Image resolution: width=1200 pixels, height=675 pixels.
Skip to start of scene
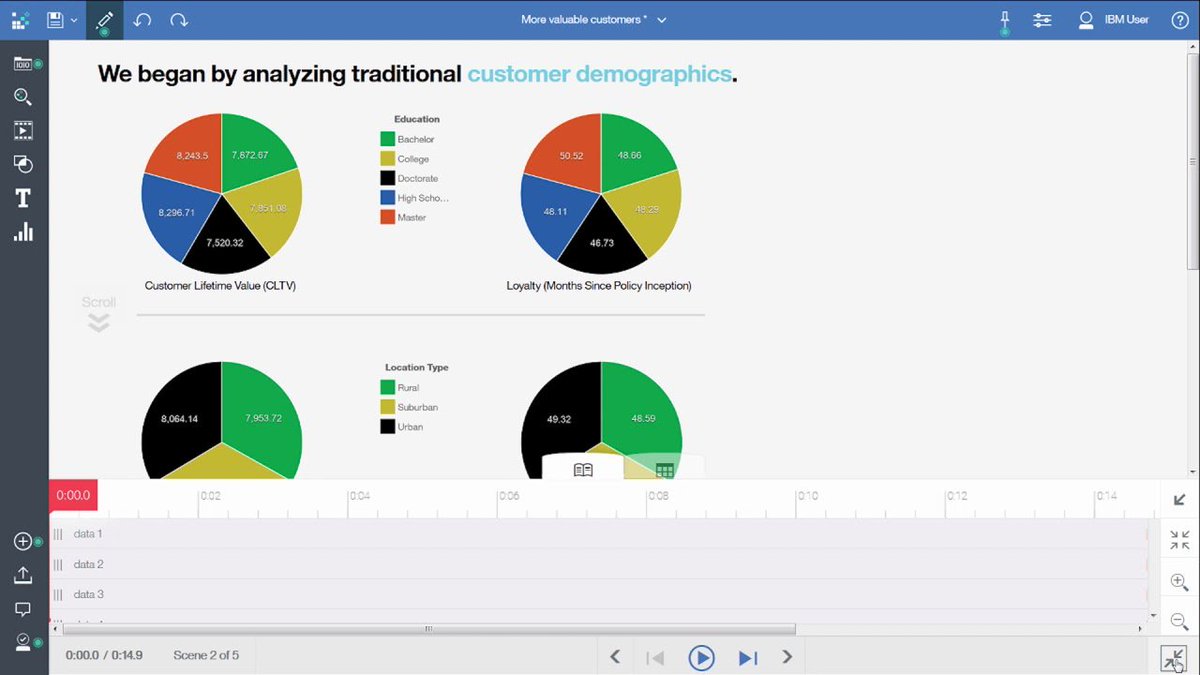click(655, 658)
